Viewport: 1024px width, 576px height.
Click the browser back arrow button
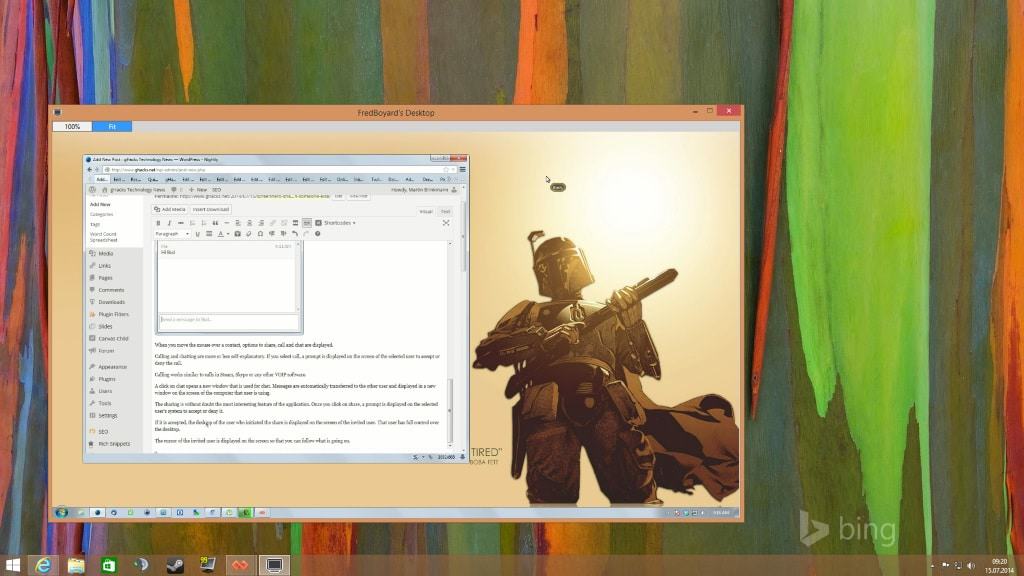click(90, 170)
